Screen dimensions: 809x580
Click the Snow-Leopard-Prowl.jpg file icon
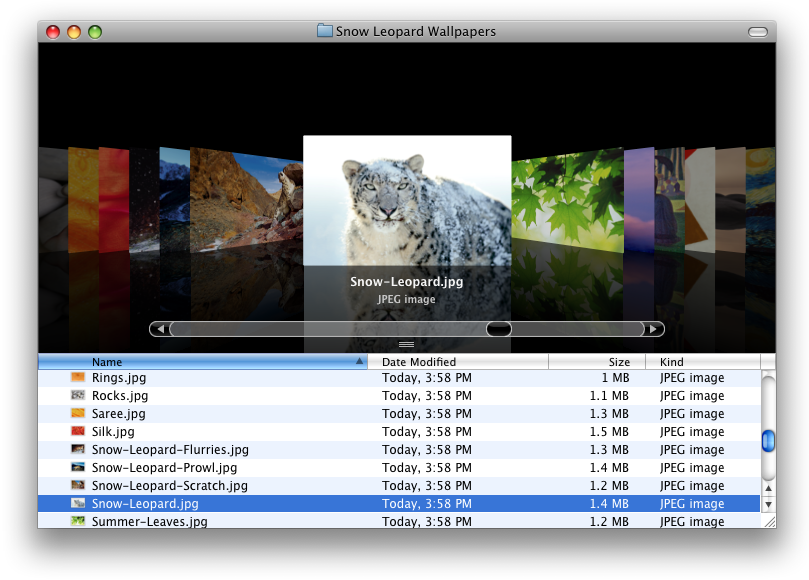coord(78,468)
